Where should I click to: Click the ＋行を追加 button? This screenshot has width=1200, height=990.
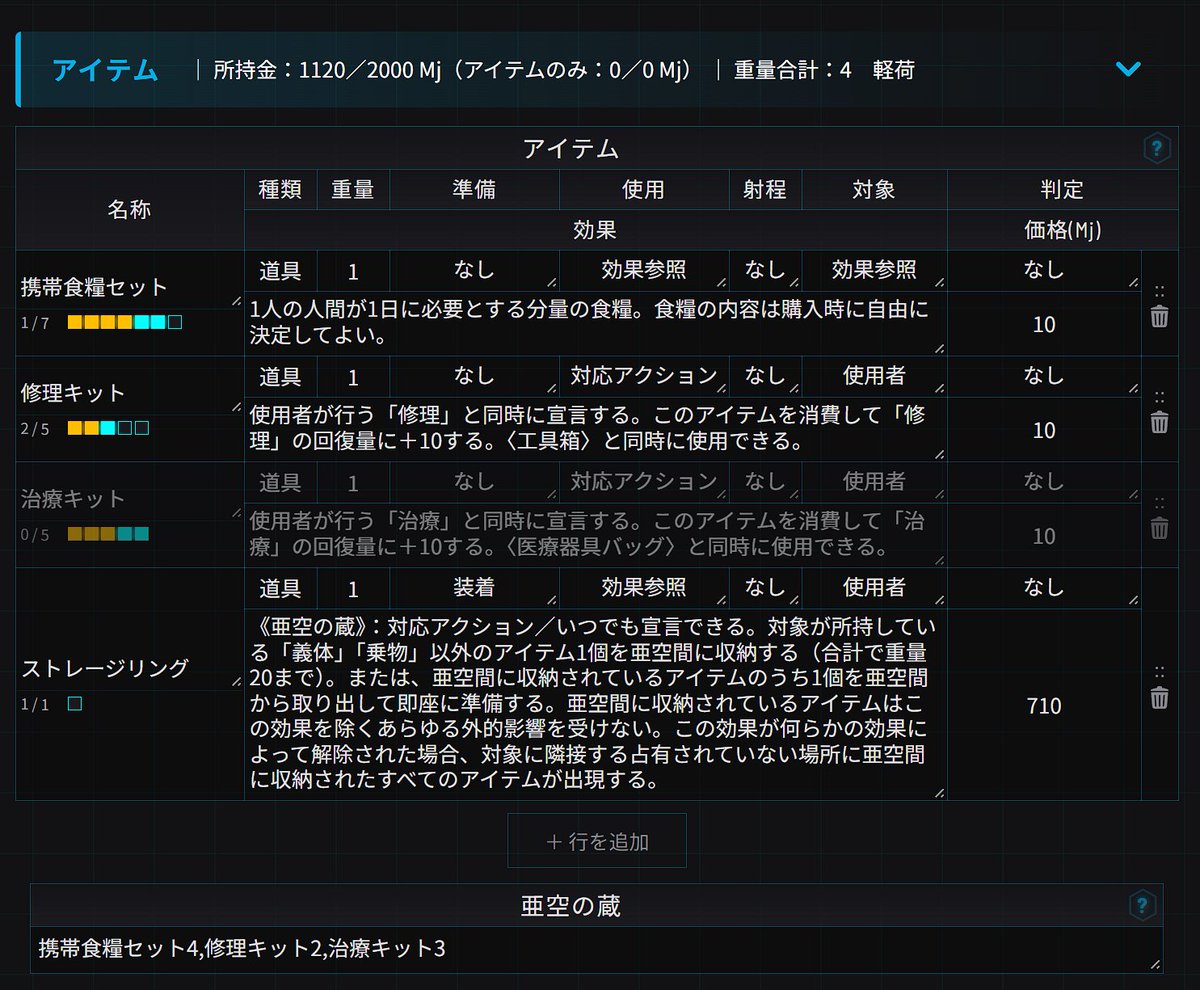pos(597,841)
